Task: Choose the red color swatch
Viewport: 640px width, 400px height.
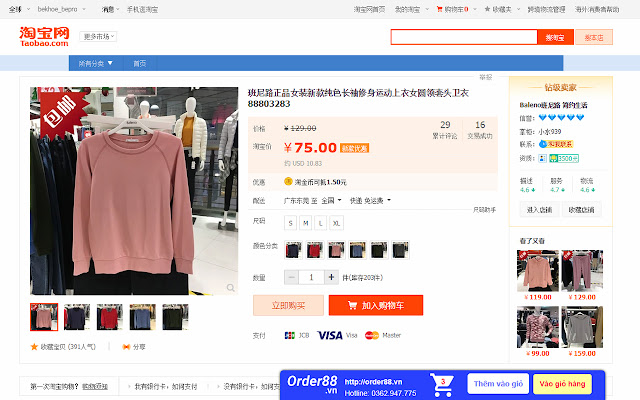Action: (315, 250)
